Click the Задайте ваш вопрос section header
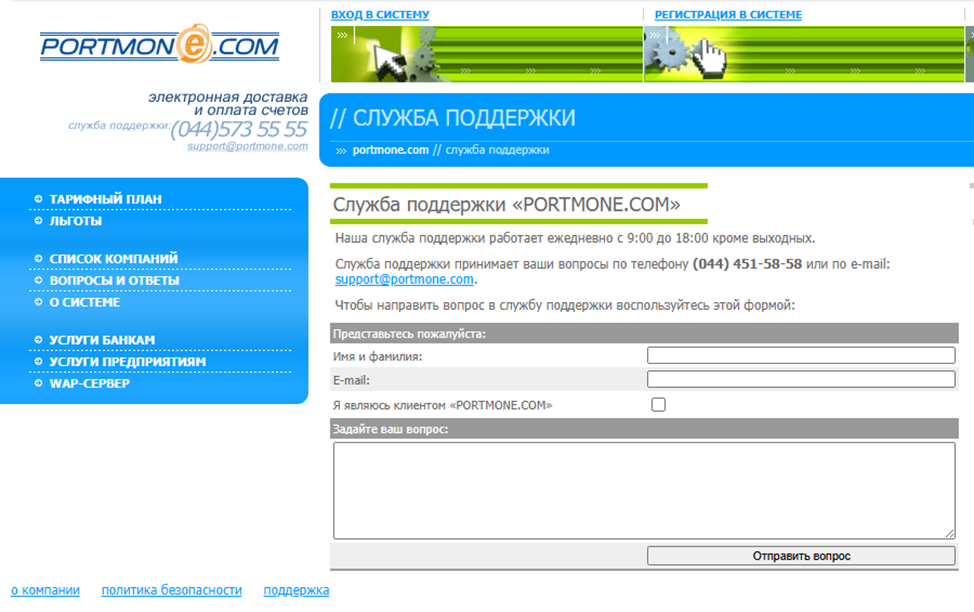Screen dimensions: 974x612 point(644,429)
